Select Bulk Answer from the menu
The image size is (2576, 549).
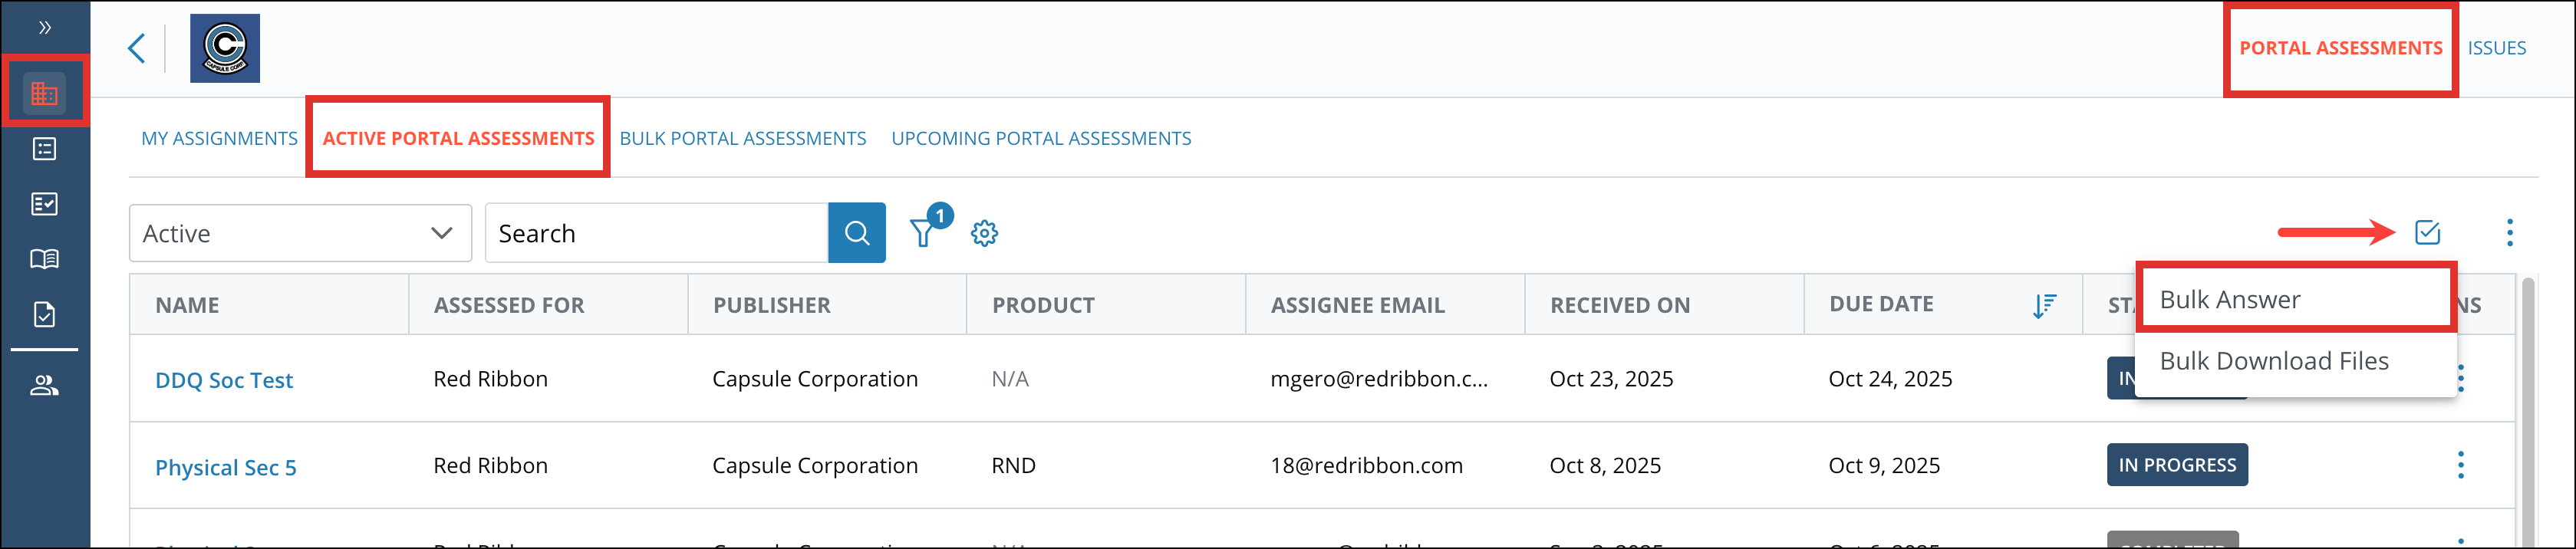(x=2229, y=298)
